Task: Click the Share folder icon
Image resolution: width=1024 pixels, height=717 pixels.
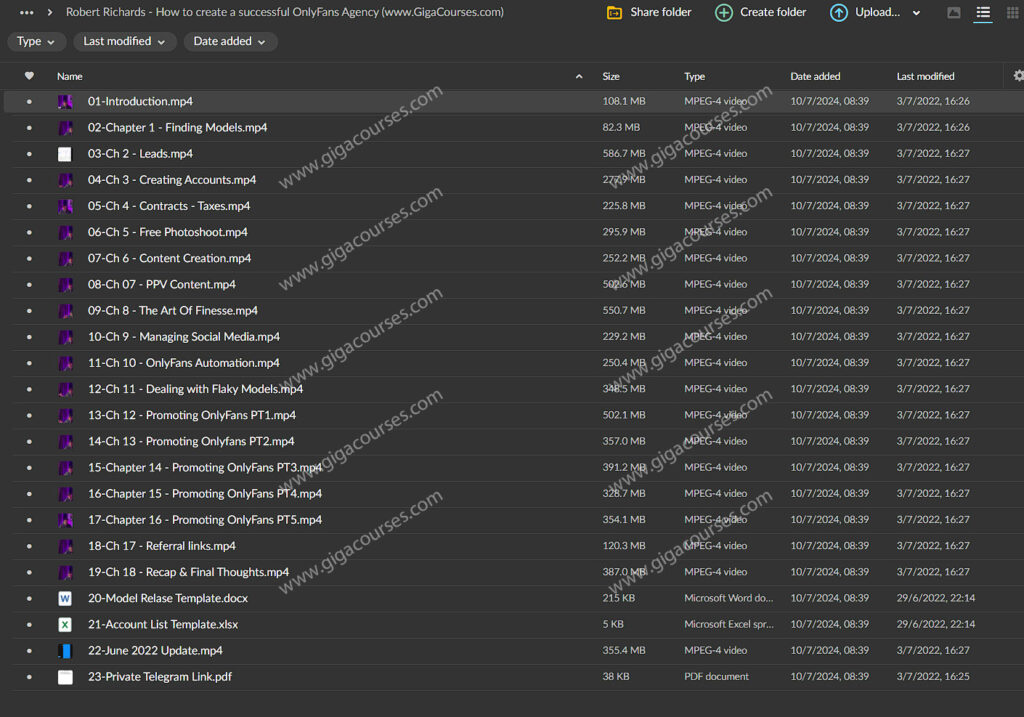Action: [x=615, y=13]
